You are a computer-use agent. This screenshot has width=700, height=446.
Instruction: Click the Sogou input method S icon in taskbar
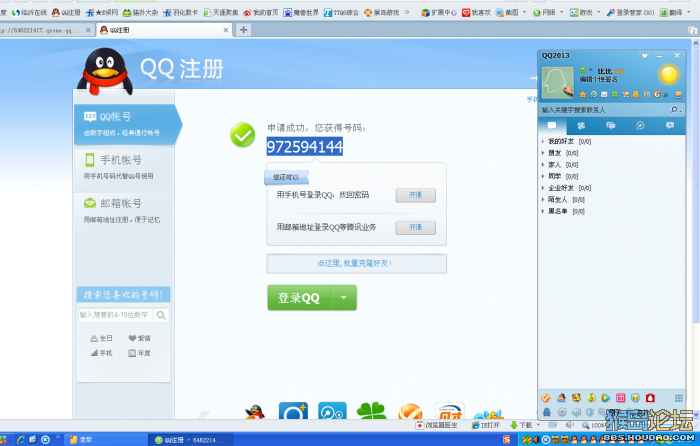[506, 440]
